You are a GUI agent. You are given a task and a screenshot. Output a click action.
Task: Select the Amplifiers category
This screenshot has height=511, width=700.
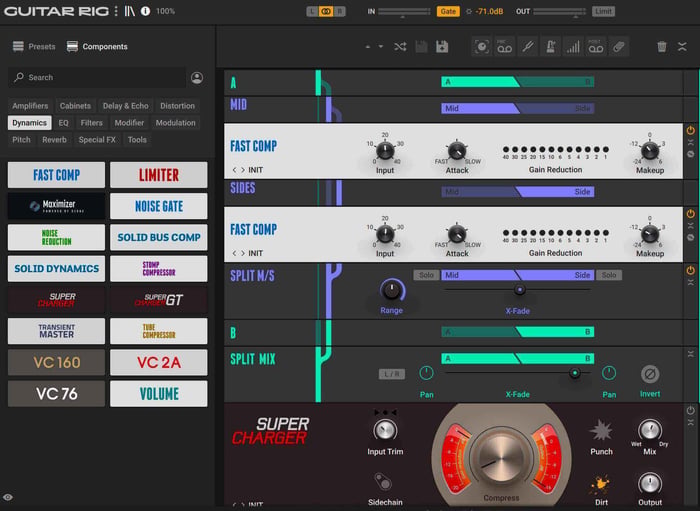tap(30, 106)
